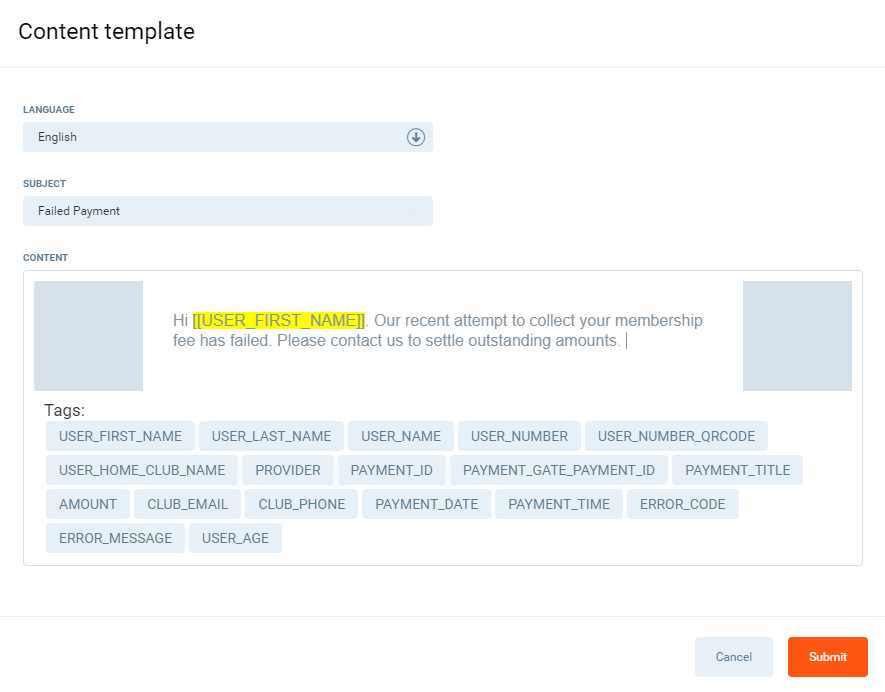Screen dimensions: 885x692
Task: Insert the PAYMENT_ID tag
Action: click(391, 470)
